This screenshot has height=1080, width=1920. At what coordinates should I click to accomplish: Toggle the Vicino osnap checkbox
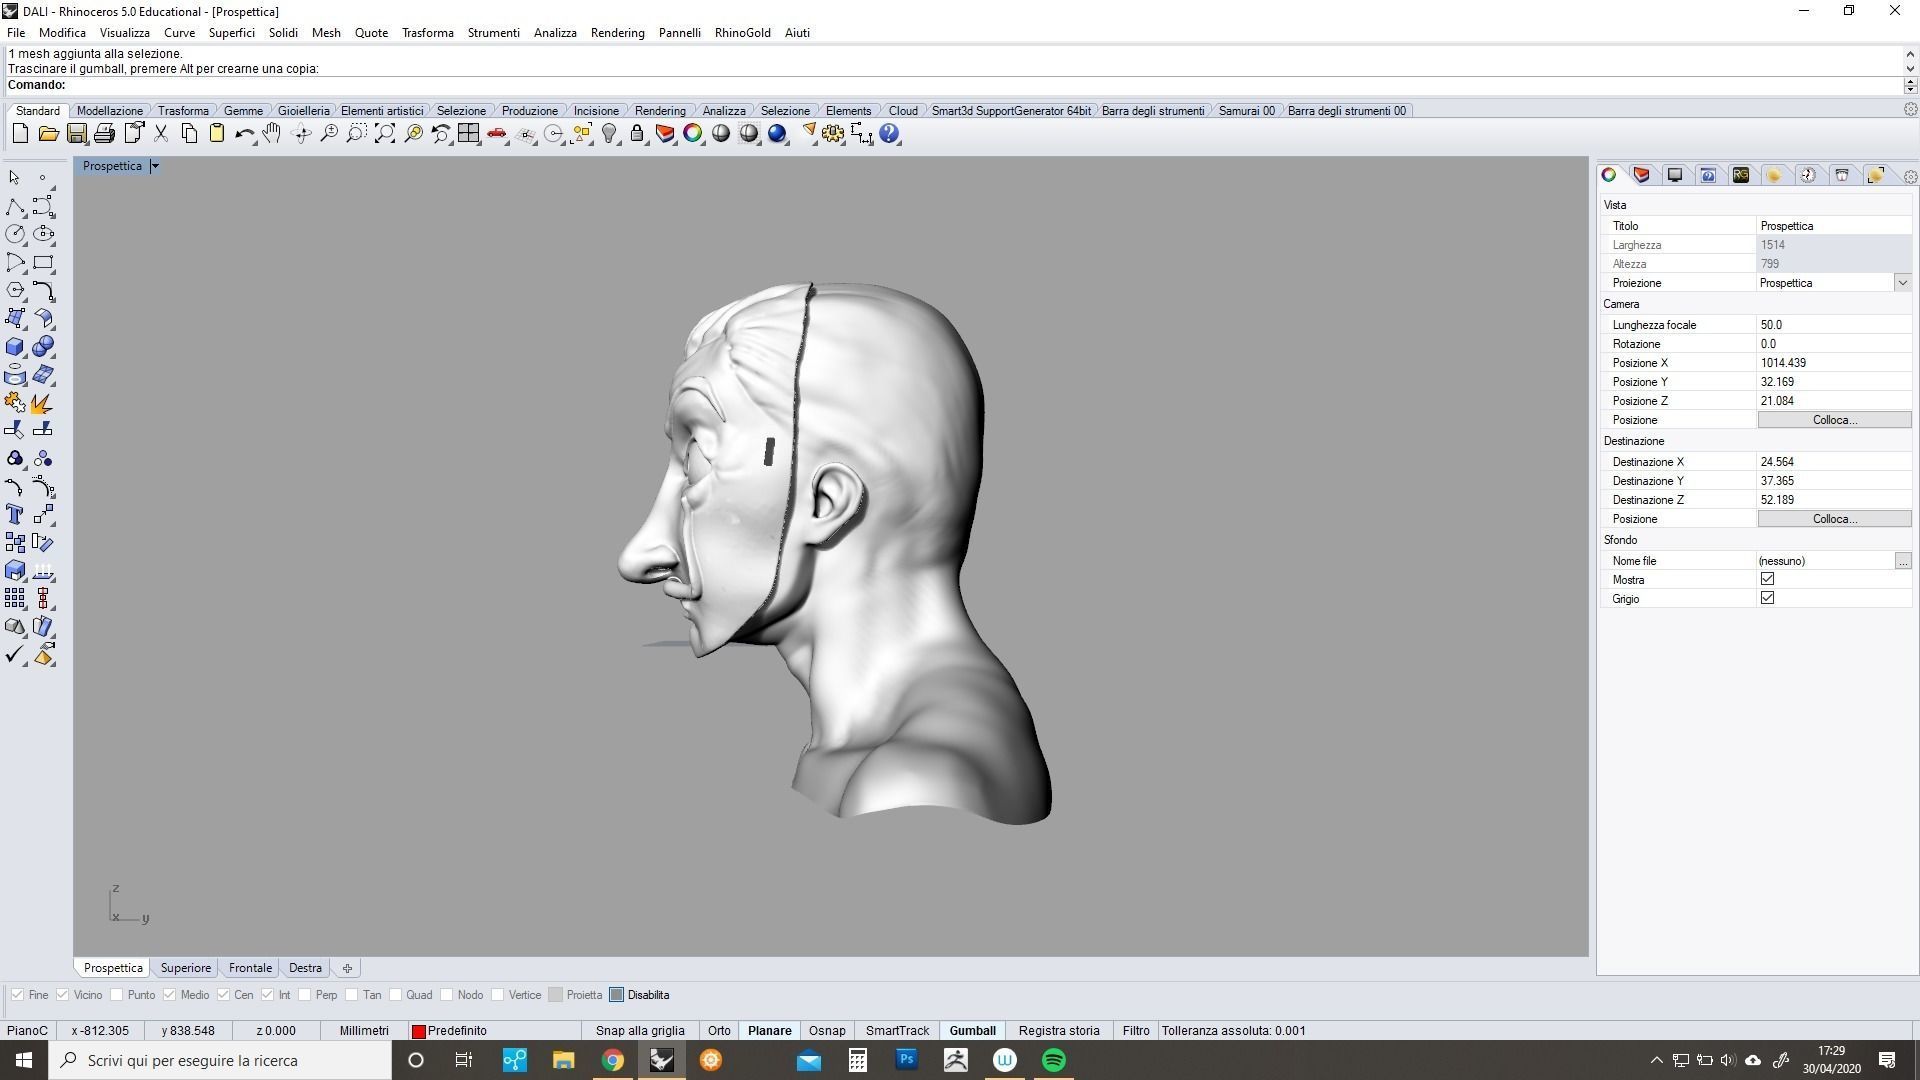[62, 995]
